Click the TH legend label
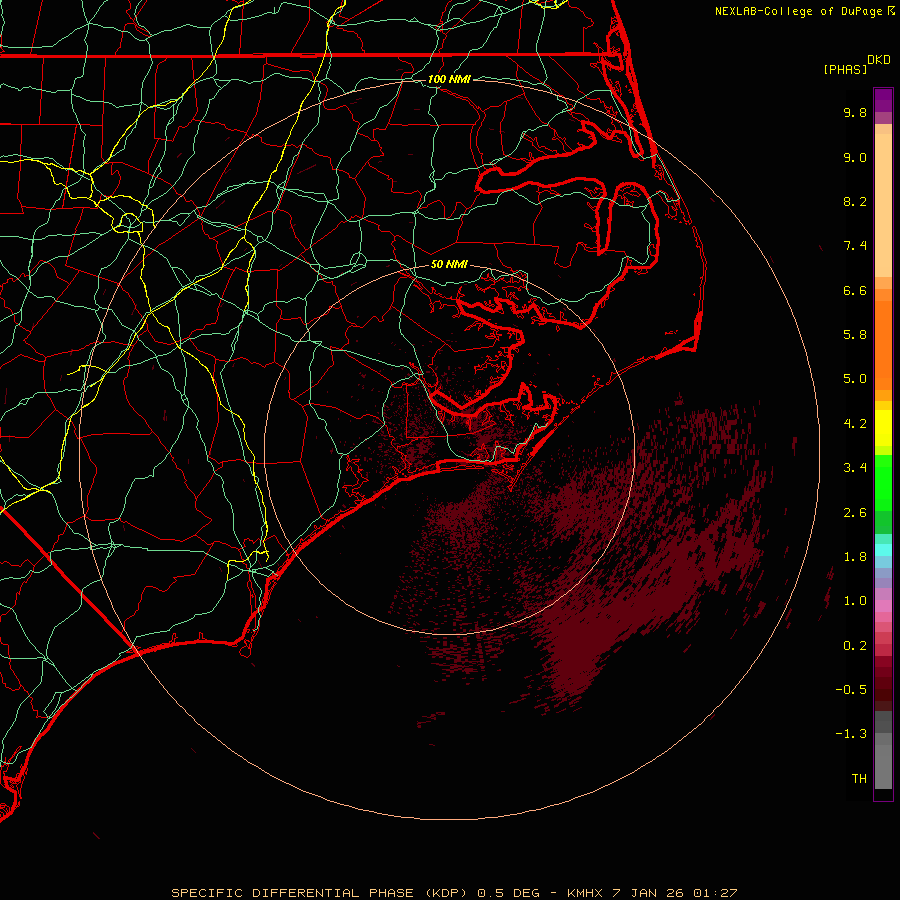Screen dimensions: 900x900 (x=859, y=779)
